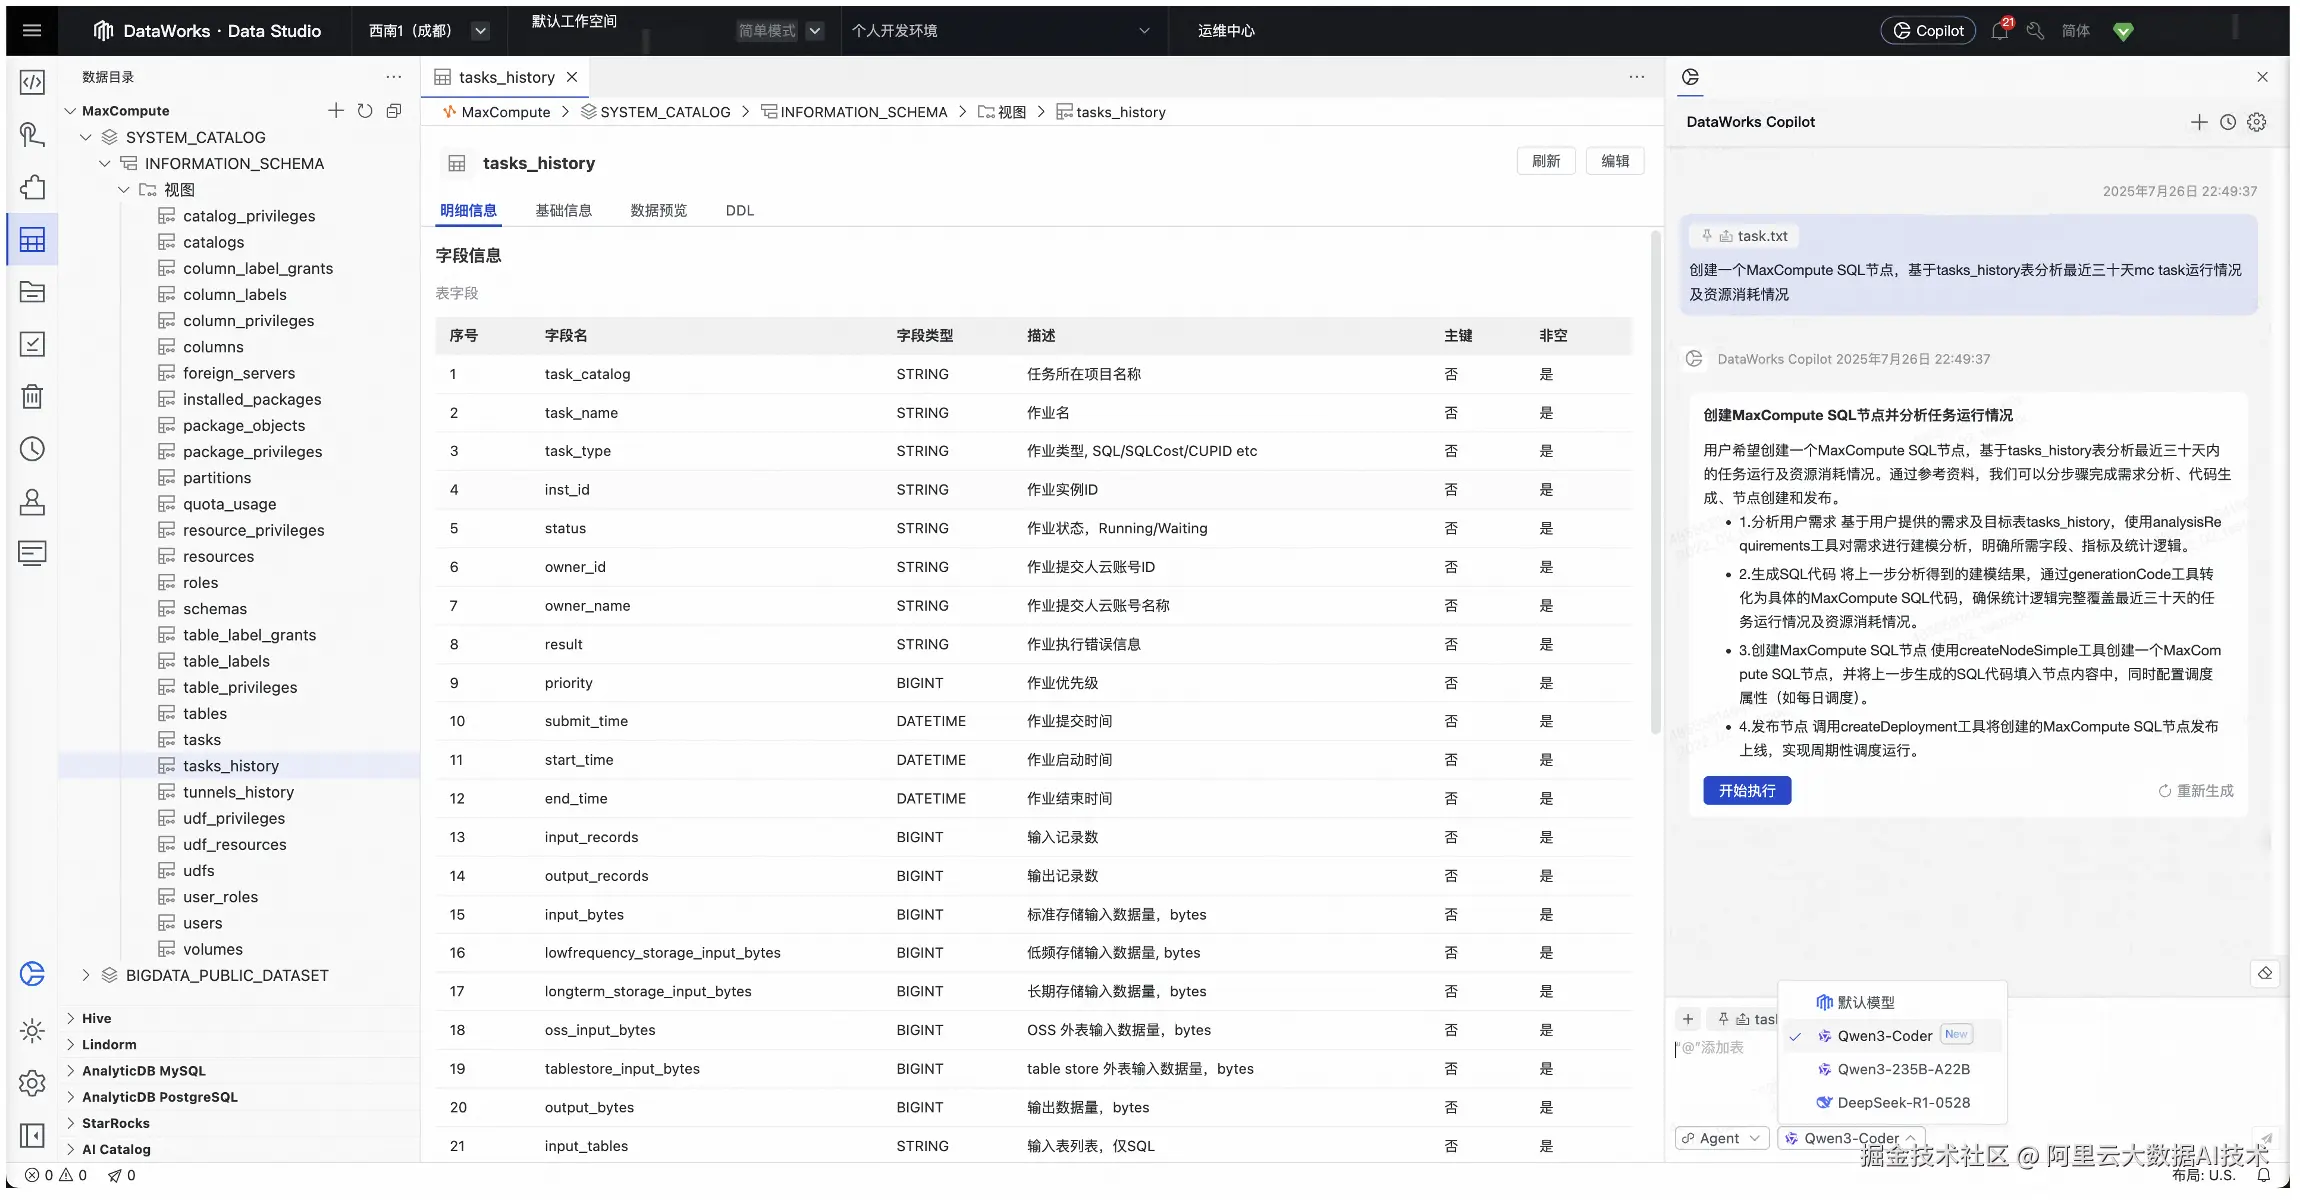This screenshot has height=1200, width=2300.
Task: Expand the StarRocks catalog section
Action: [71, 1123]
